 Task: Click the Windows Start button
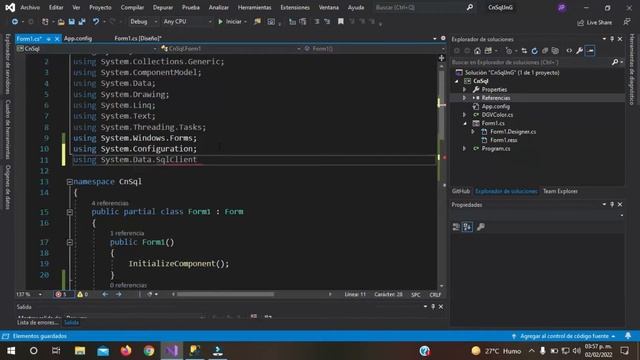coord(11,351)
